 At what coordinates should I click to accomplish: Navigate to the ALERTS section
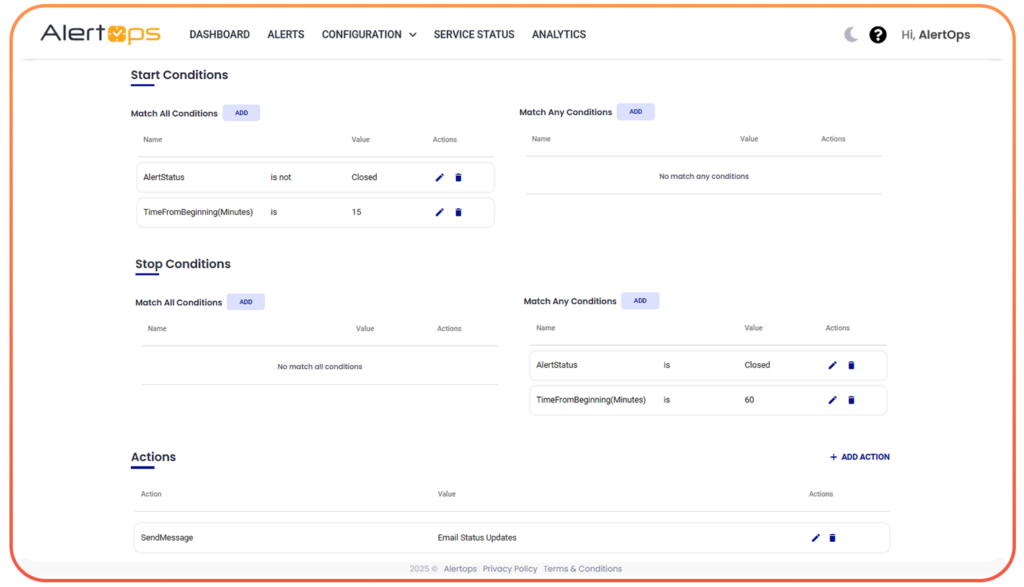click(285, 34)
